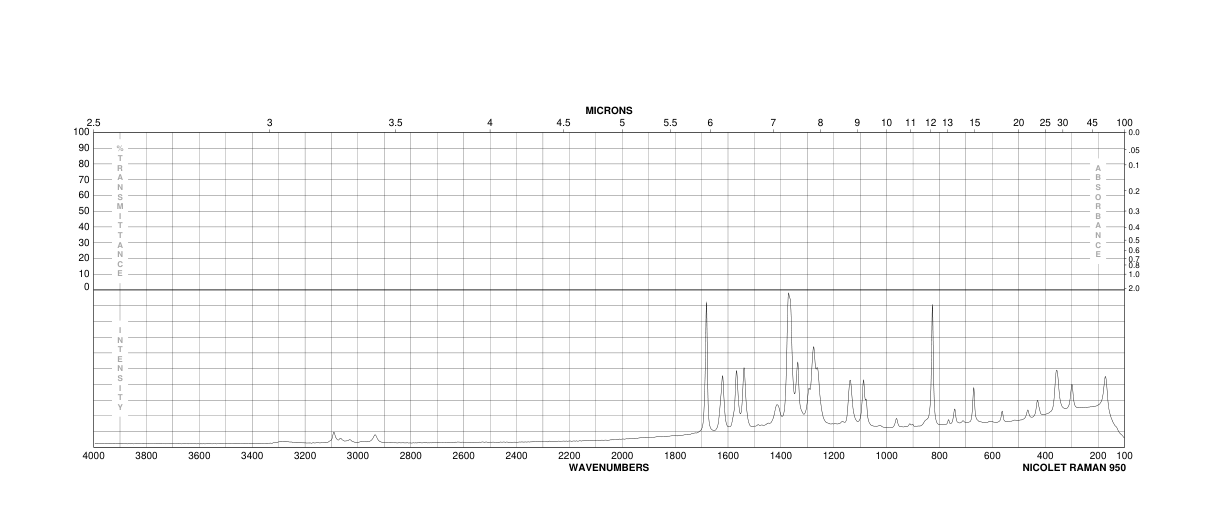Click the 3200 wavenumber tick label

click(305, 457)
